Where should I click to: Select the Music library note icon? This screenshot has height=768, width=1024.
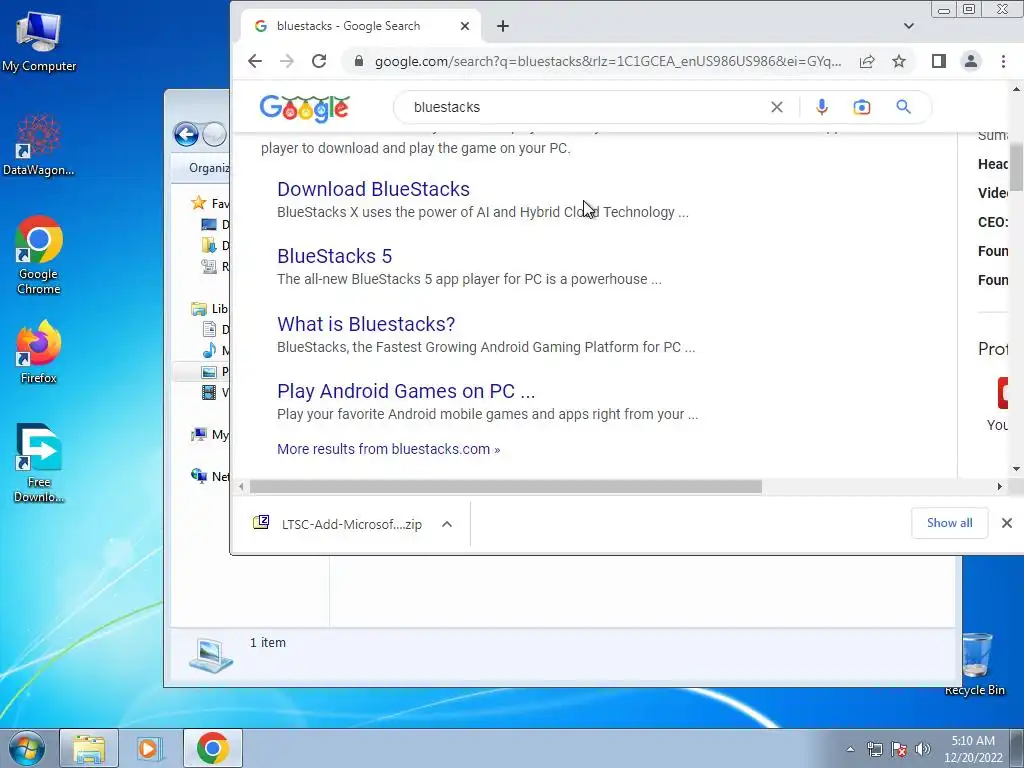coord(209,350)
